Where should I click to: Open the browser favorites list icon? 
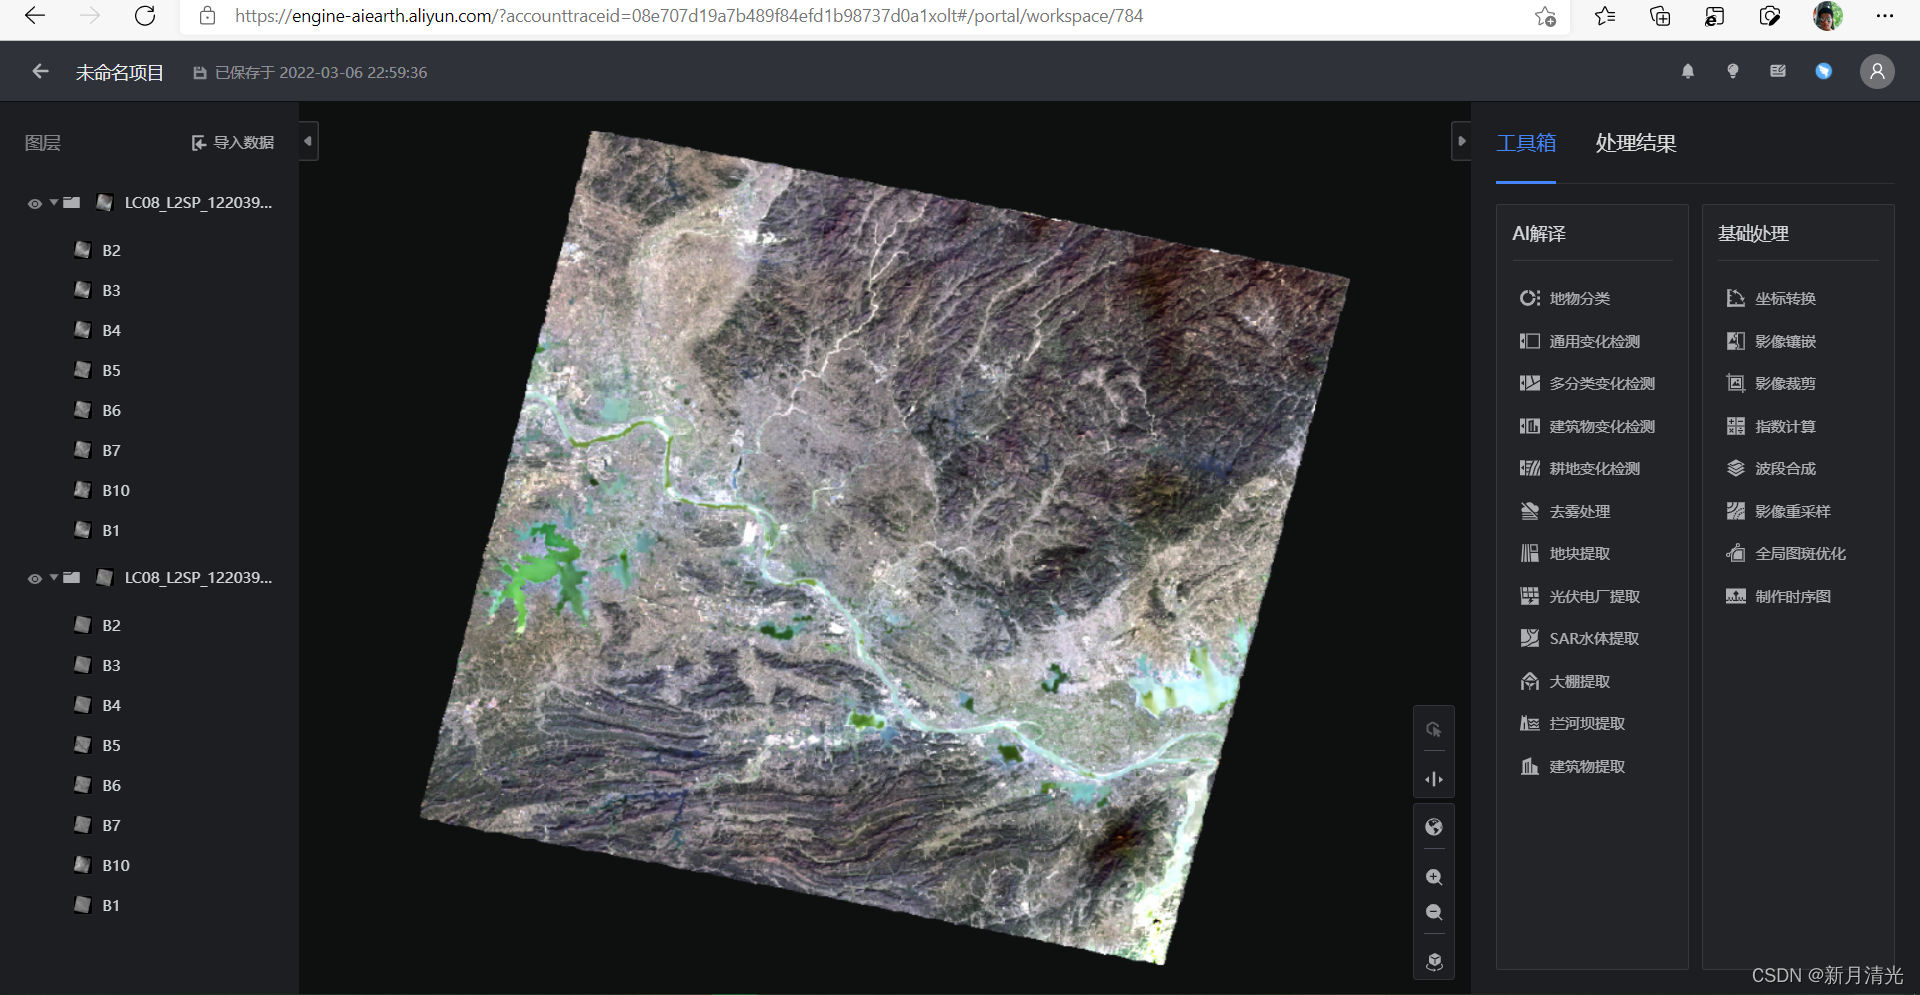pos(1605,16)
